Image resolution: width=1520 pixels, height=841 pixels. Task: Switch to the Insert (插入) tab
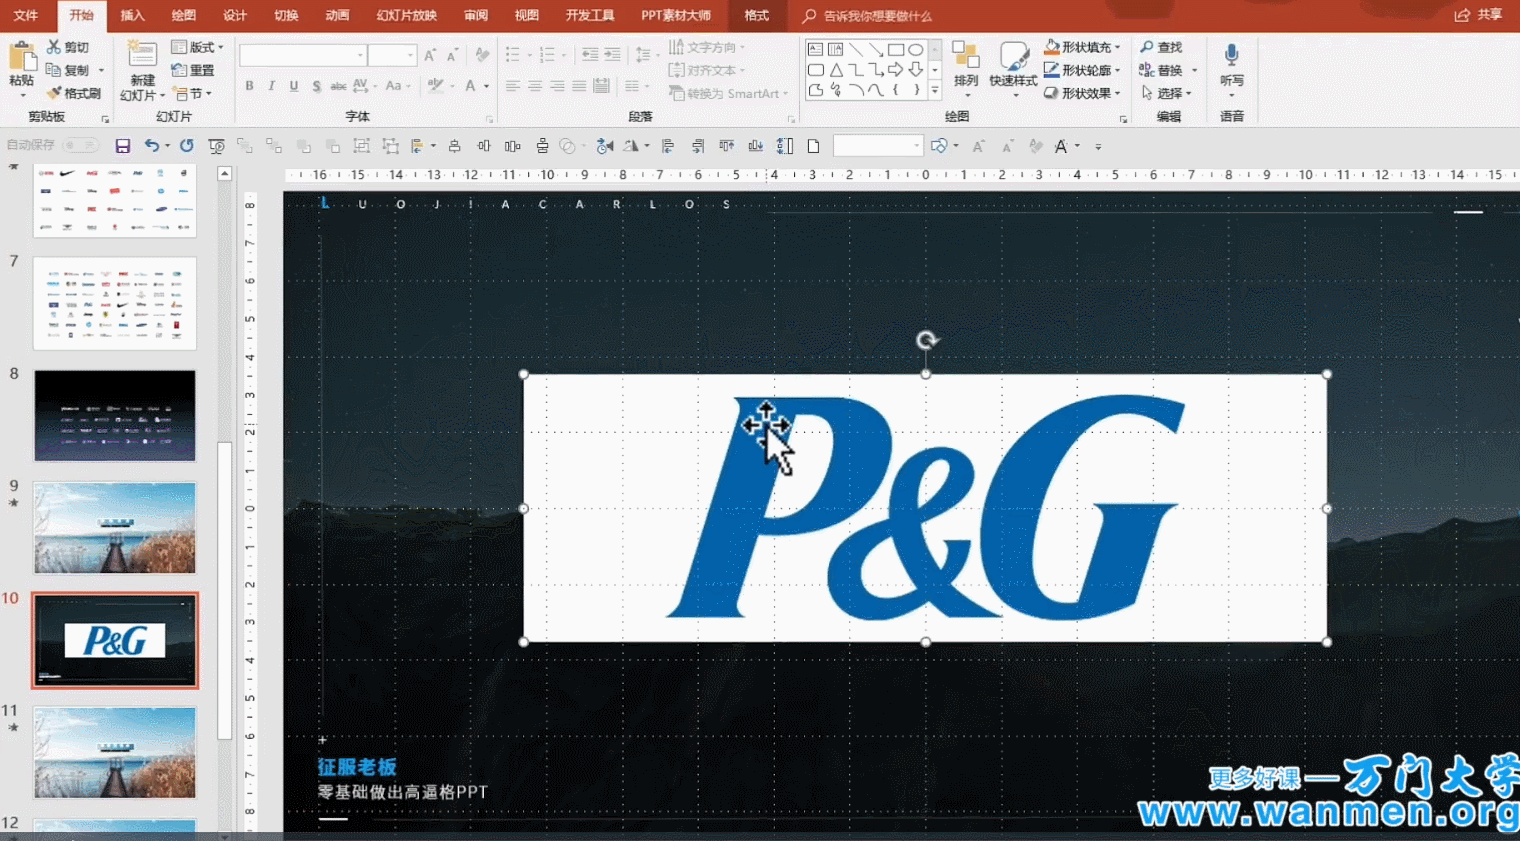pyautogui.click(x=132, y=15)
